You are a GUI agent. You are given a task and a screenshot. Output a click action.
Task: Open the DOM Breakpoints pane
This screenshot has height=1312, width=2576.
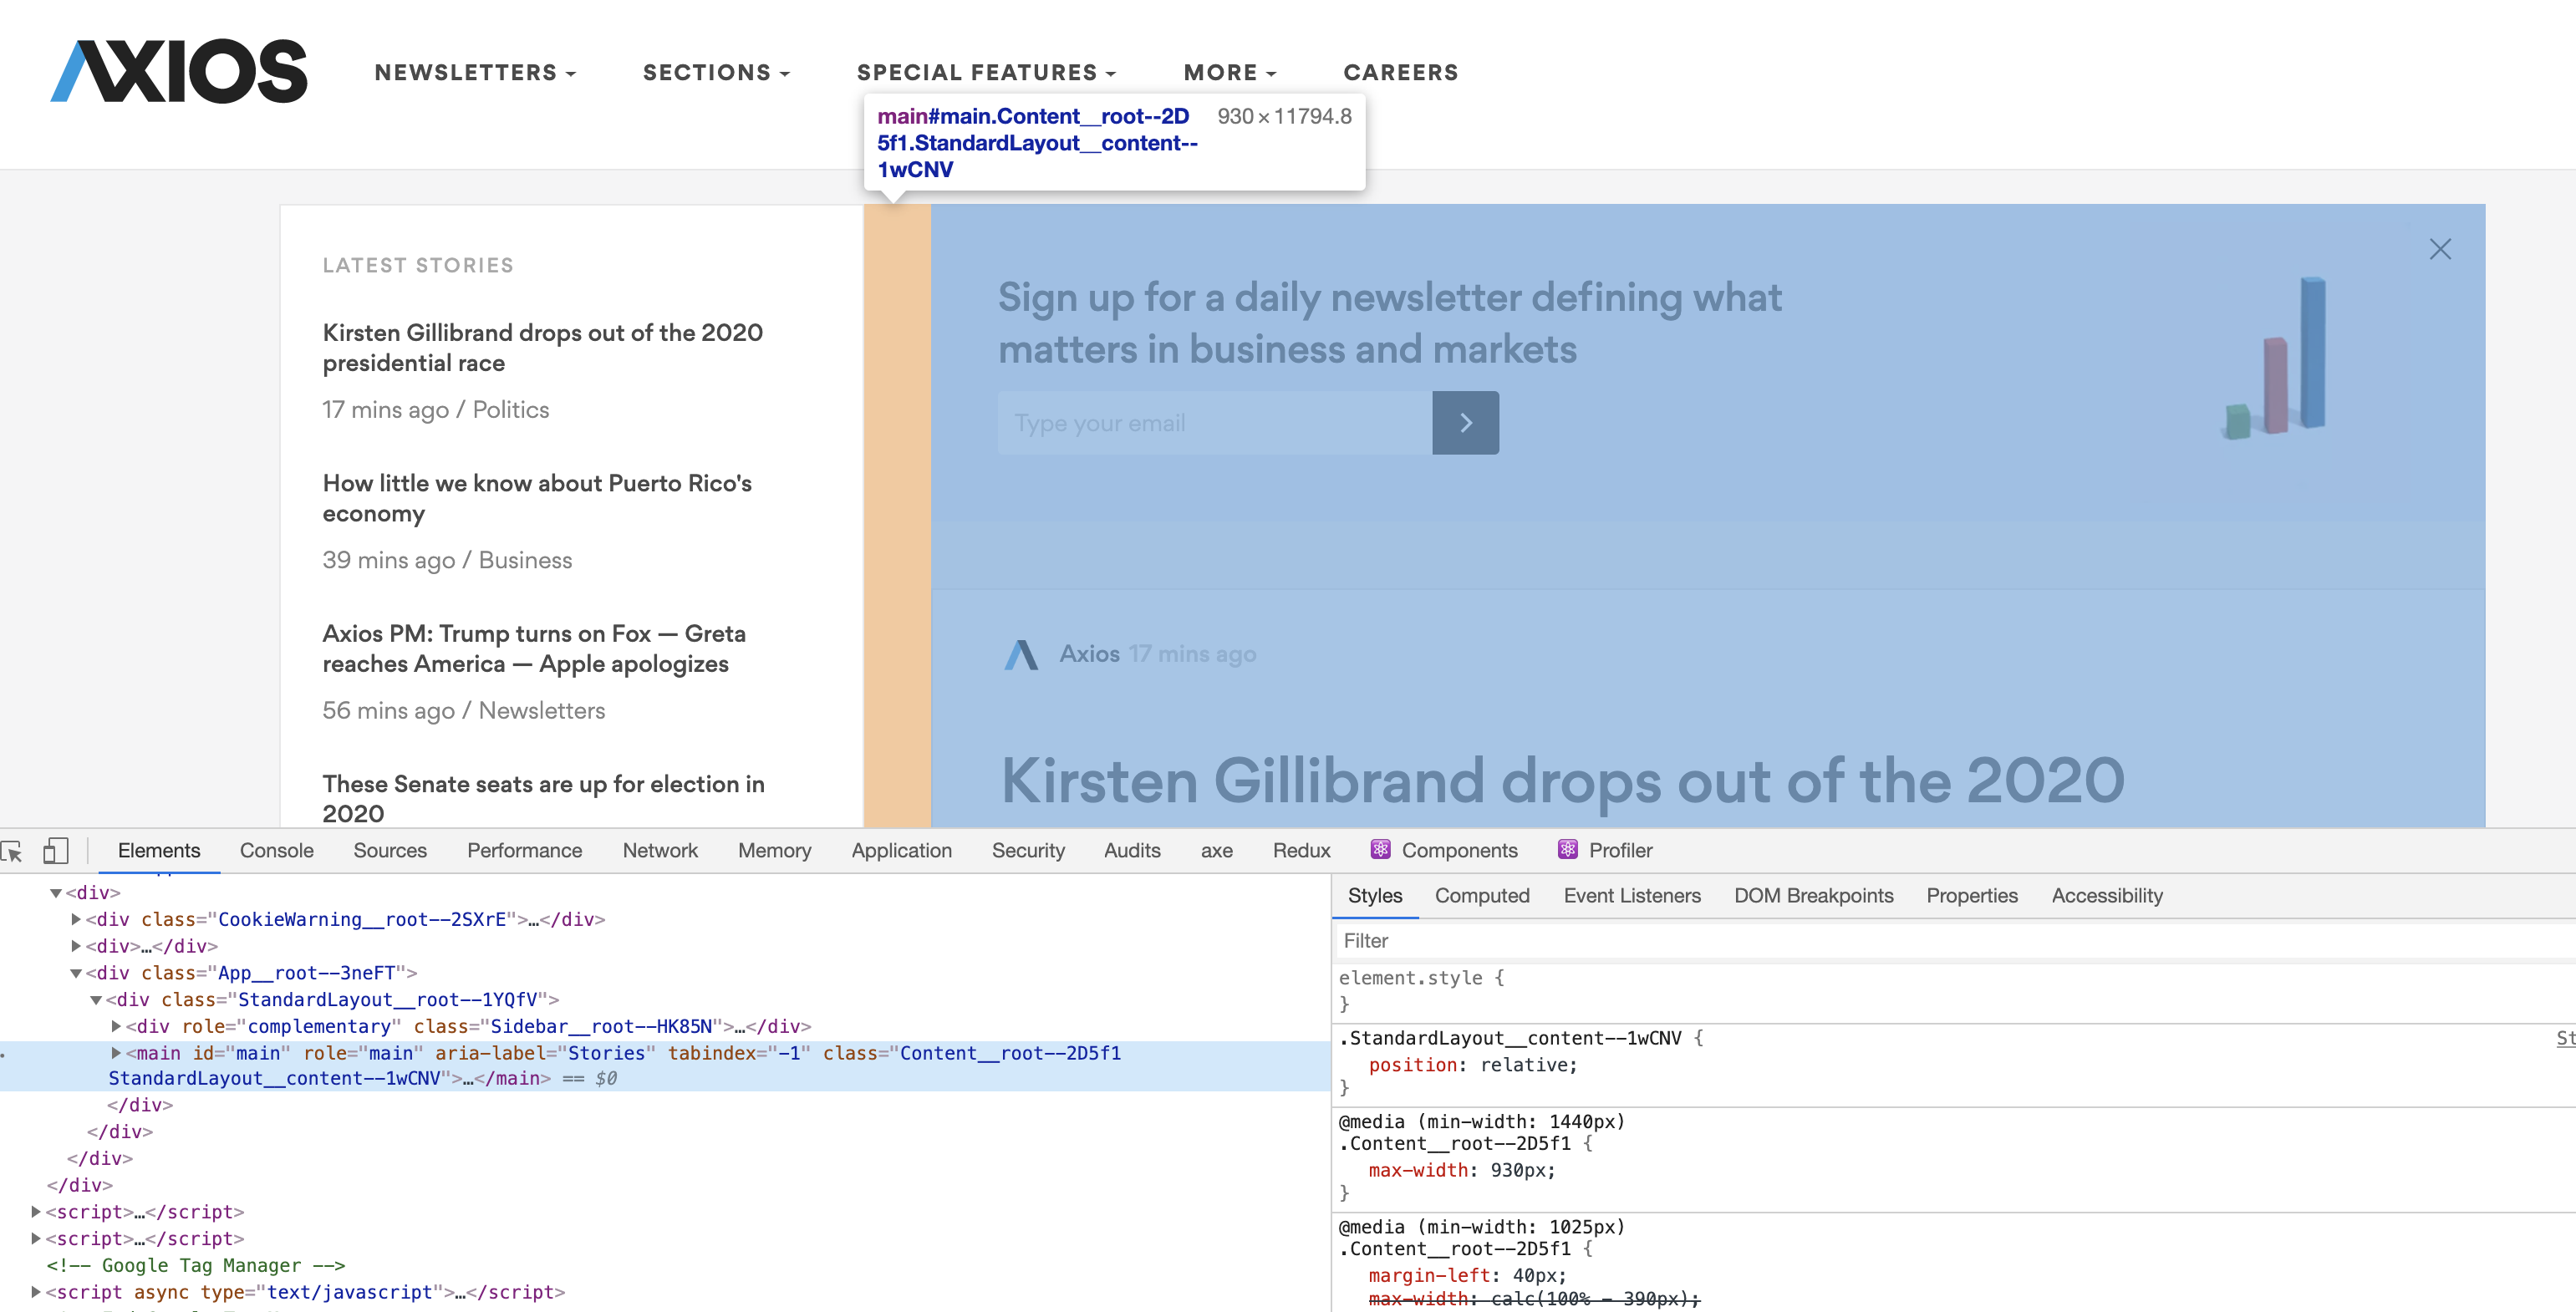[x=1813, y=896]
